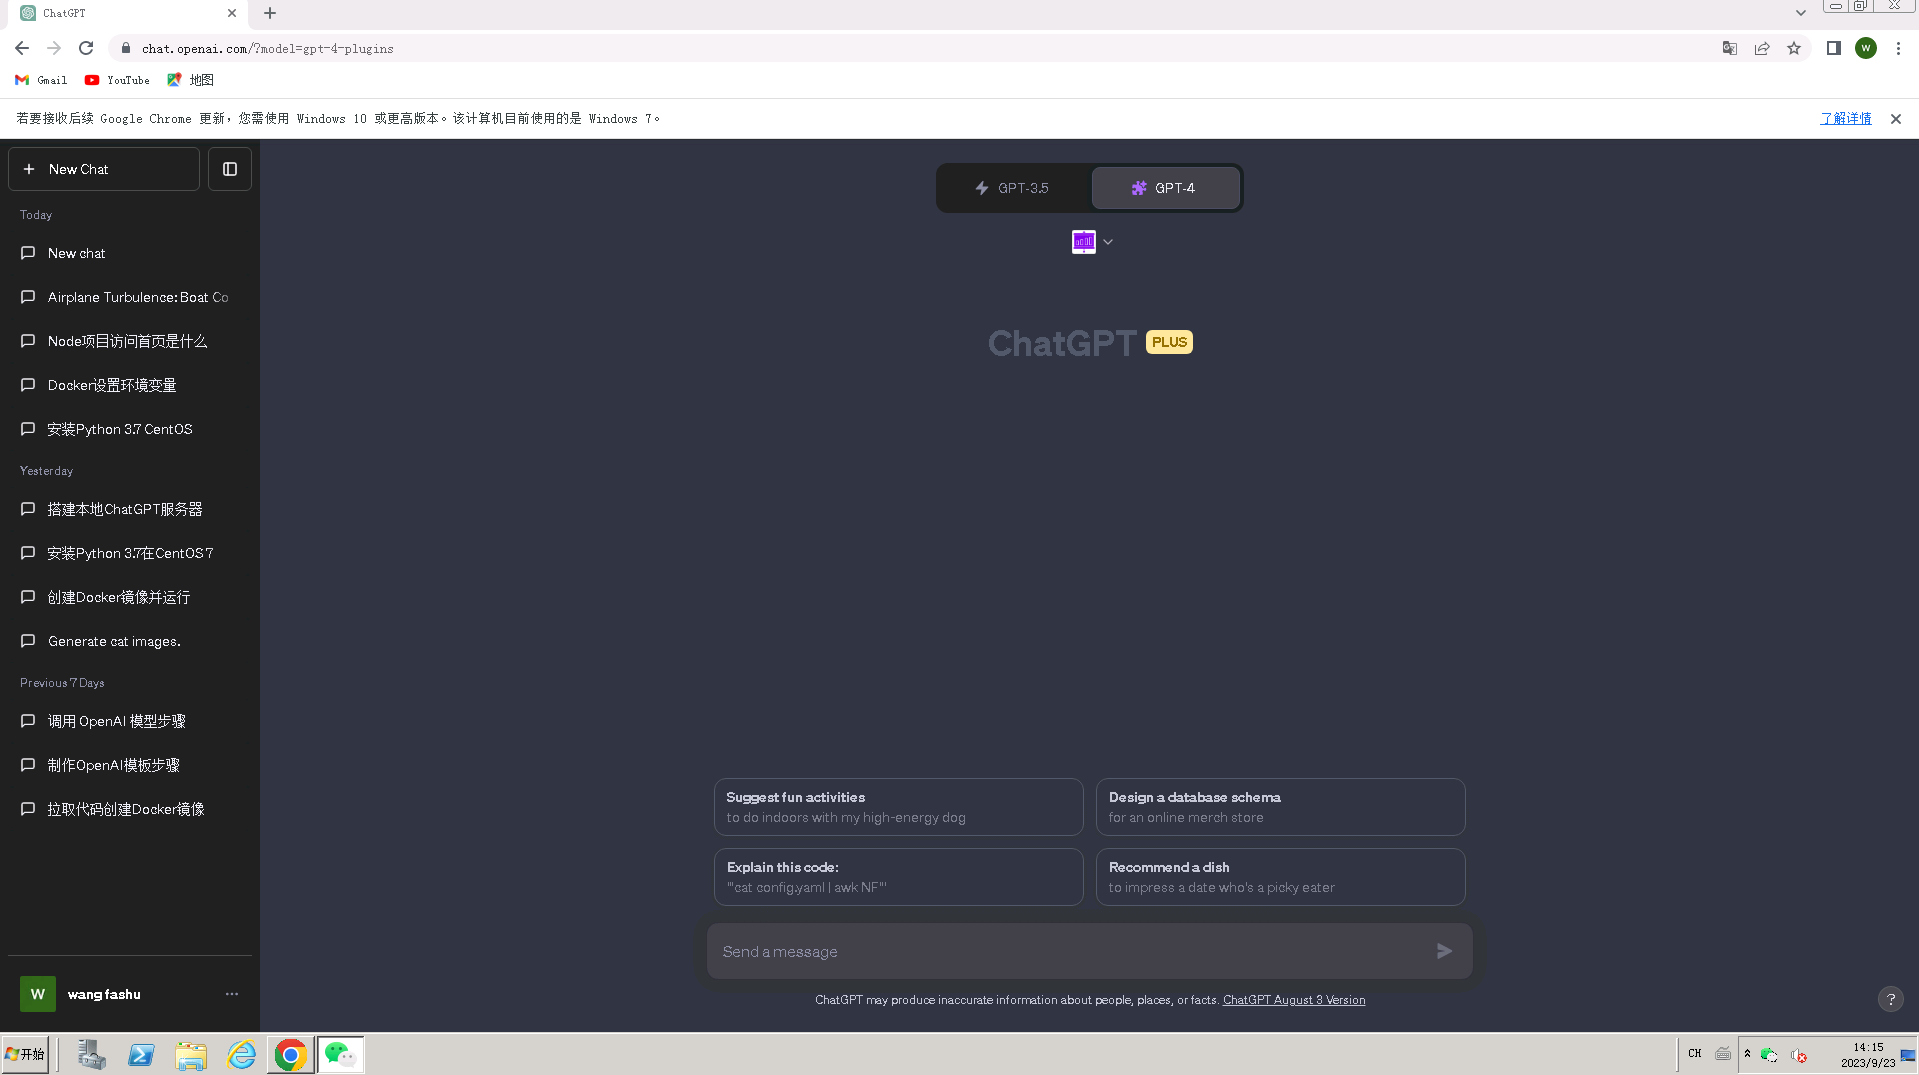Open the tab search dropdown arrow
Screen dimensions: 1919x1075
point(1800,13)
